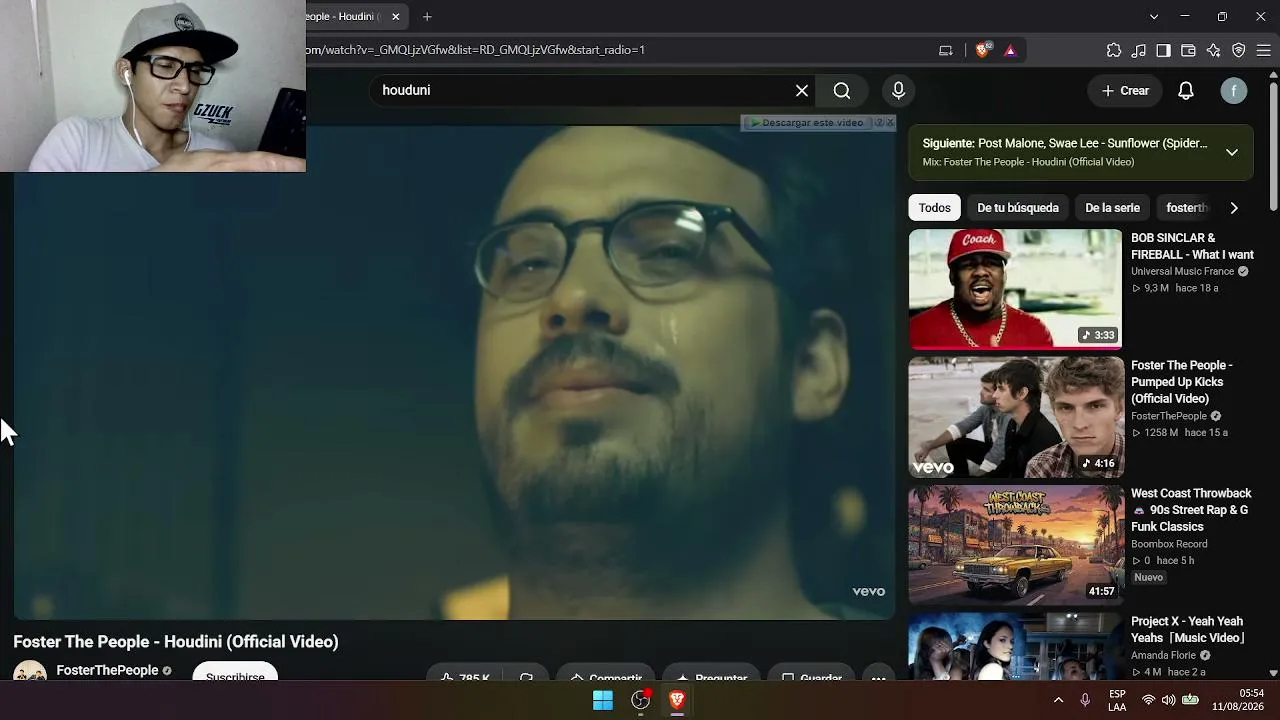1280x720 pixels.
Task: Open the Bob Sinclar video thumbnail
Action: pos(1015,289)
